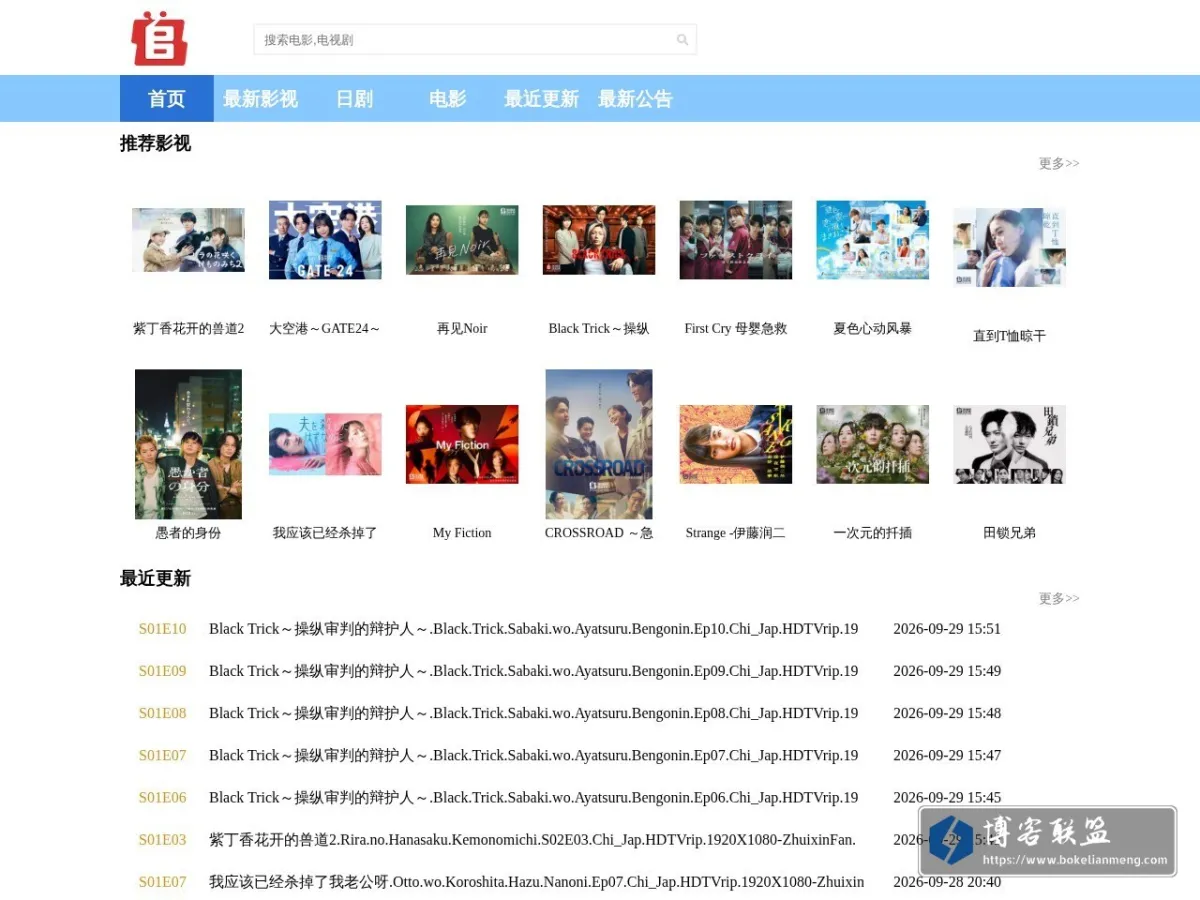
Task: Open Black Trick Ep08 download entry
Action: pos(533,713)
